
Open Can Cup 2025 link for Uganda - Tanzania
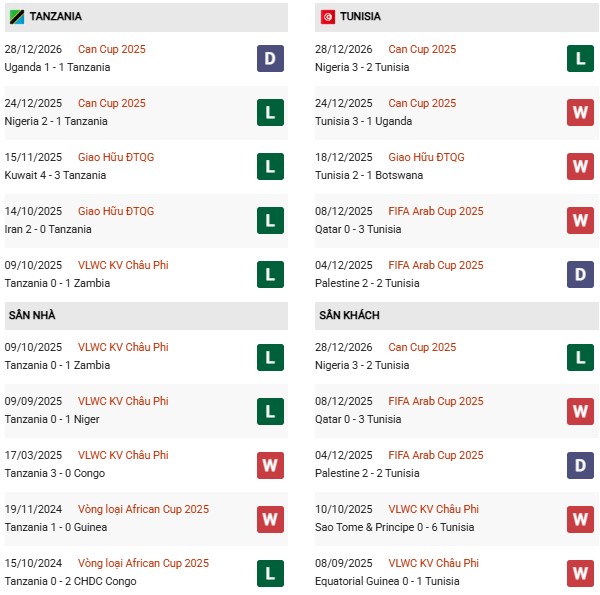pos(111,49)
